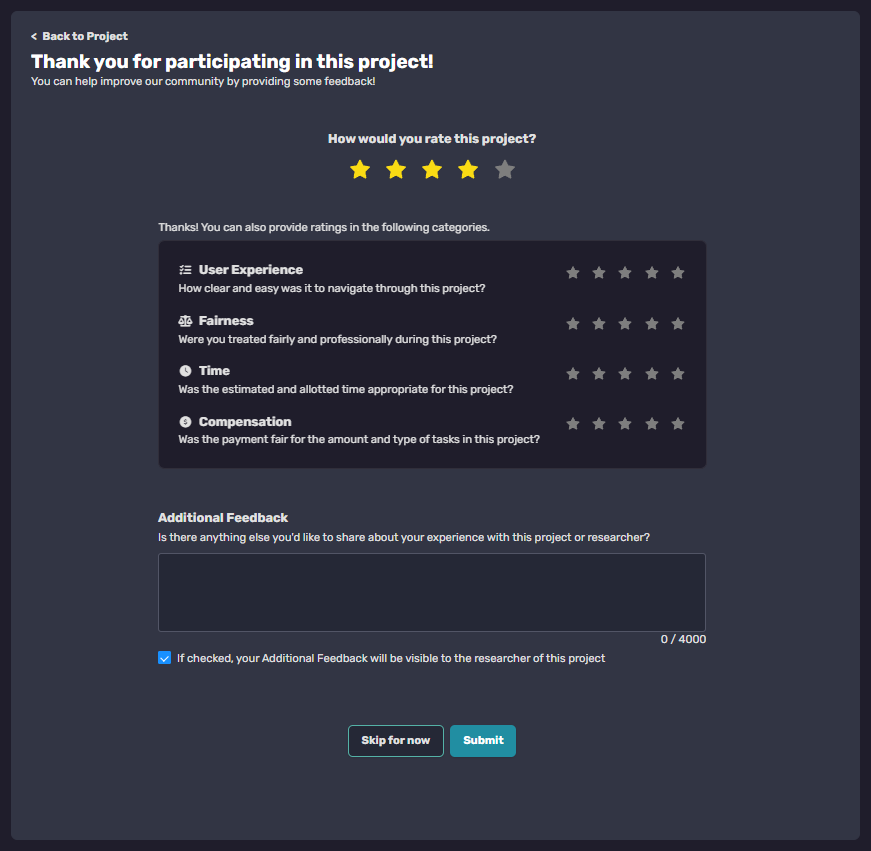The width and height of the screenshot is (871, 851).
Task: Set overall project rating to five stars
Action: [504, 169]
